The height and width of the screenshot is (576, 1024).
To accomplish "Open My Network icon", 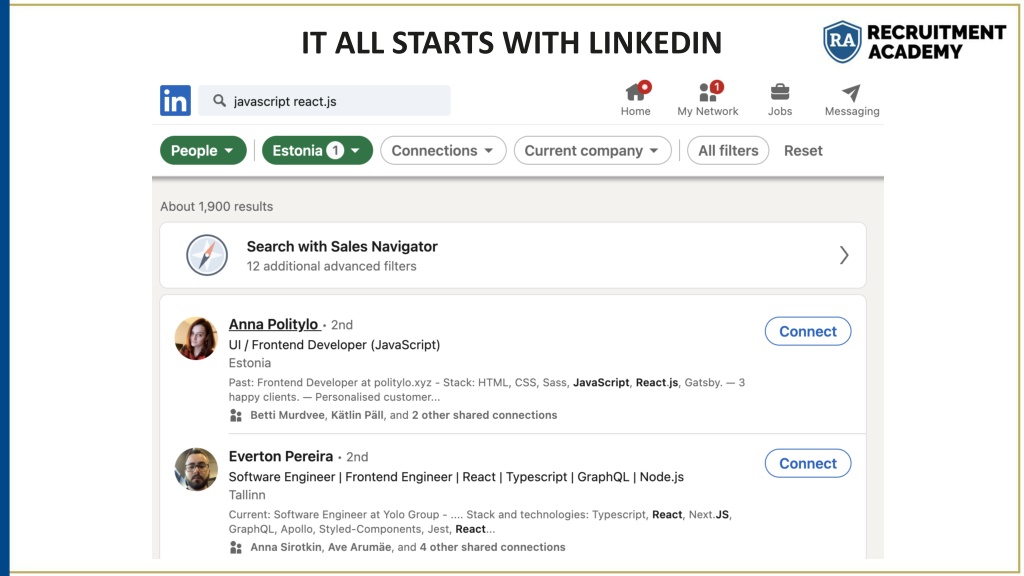I will tap(709, 91).
